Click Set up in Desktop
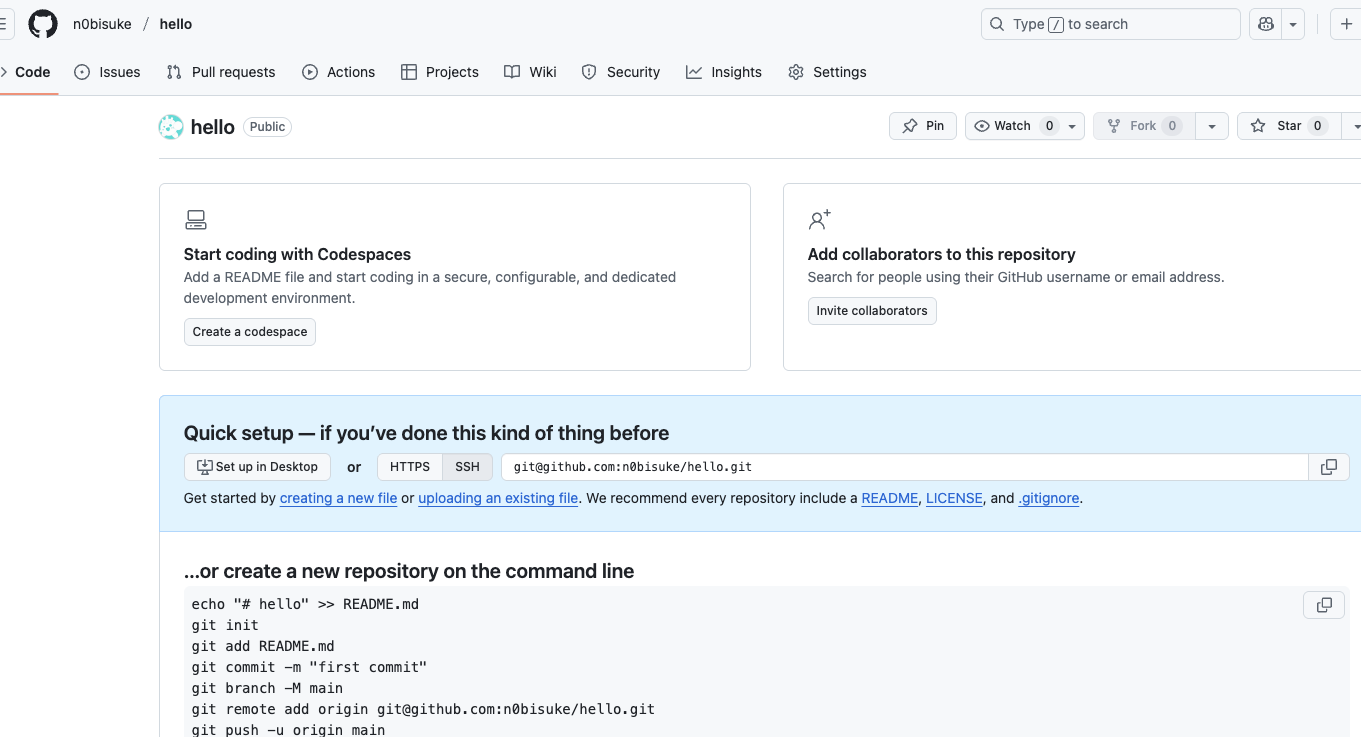This screenshot has width=1361, height=737. (257, 467)
